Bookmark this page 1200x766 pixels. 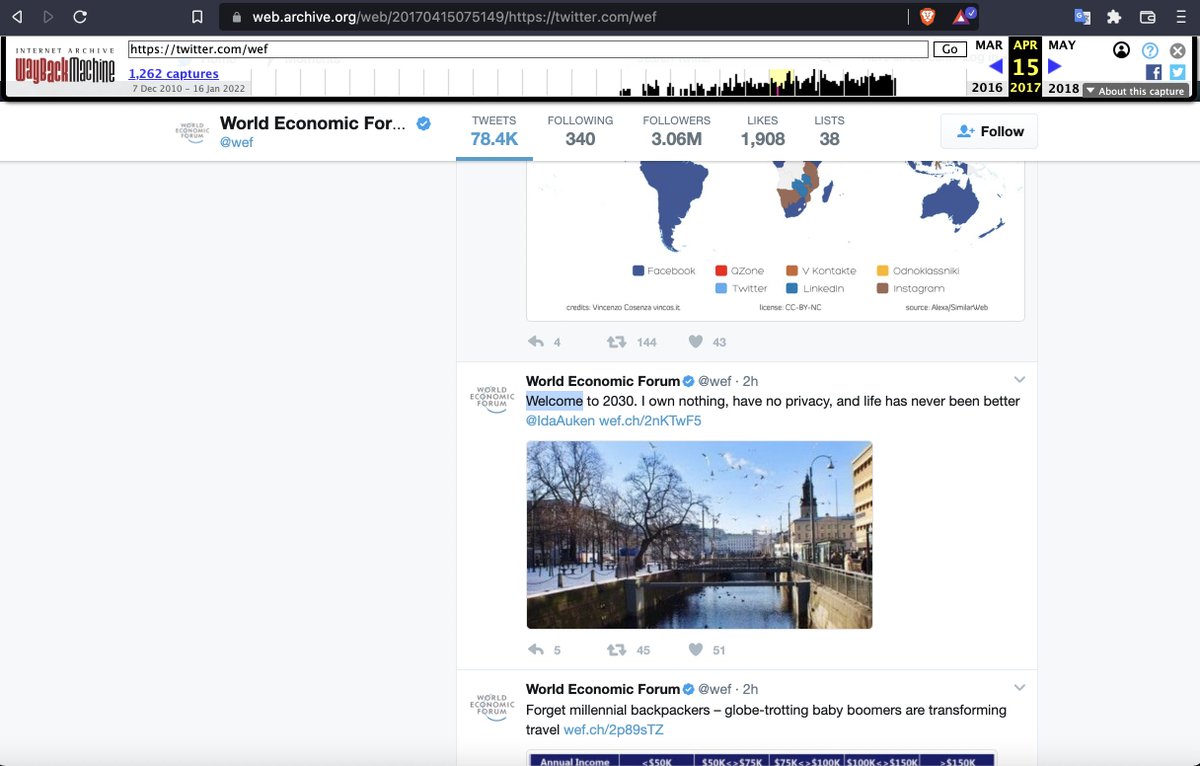(197, 17)
